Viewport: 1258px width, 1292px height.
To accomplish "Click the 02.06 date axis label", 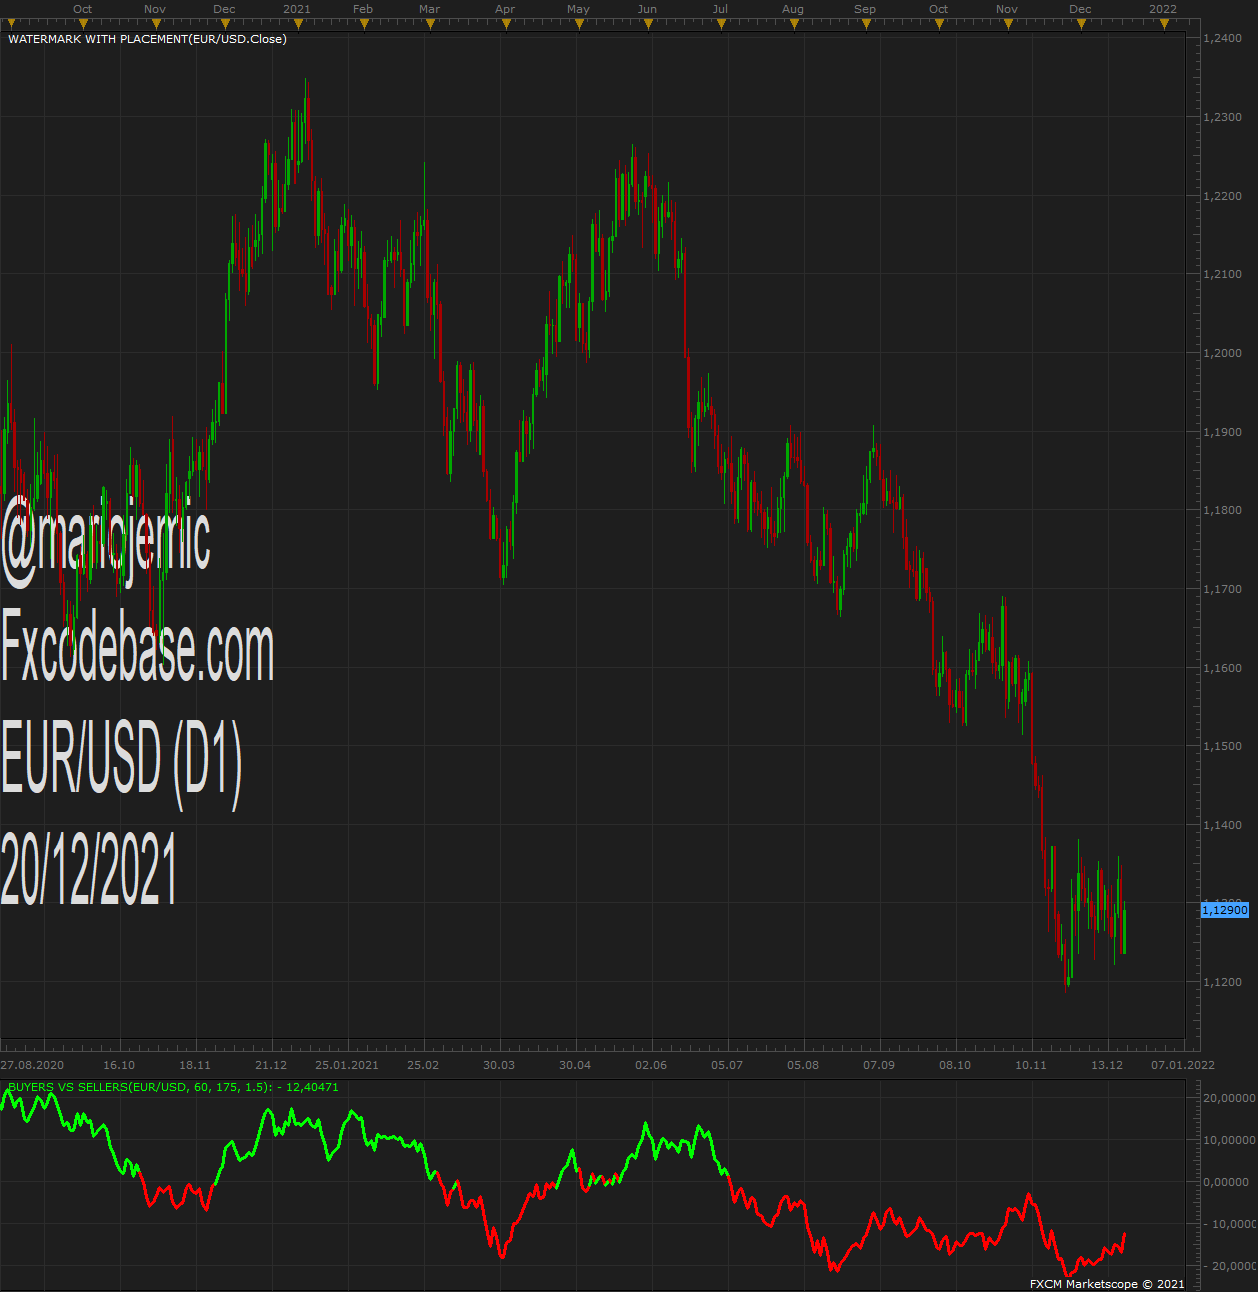I will [x=651, y=1065].
